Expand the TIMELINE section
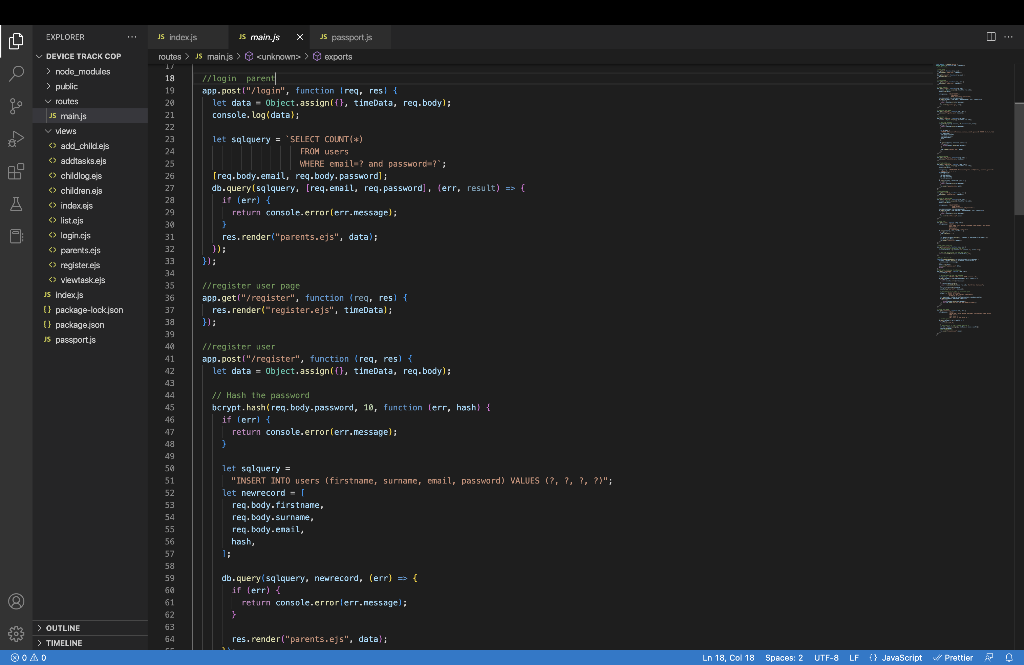The width and height of the screenshot is (1024, 665). (x=64, y=643)
